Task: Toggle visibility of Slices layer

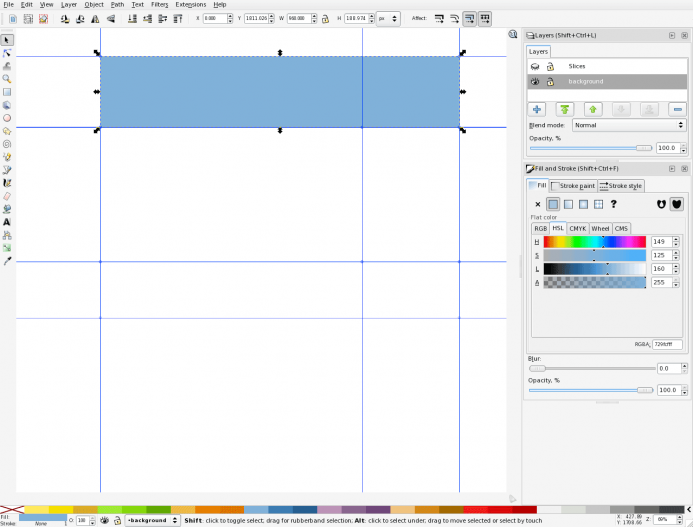Action: 535,66
